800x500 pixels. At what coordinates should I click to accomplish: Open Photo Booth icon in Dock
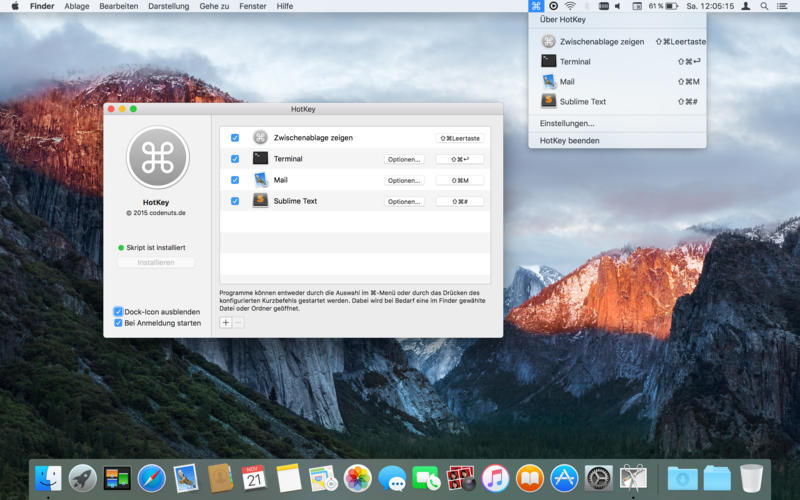(x=461, y=479)
